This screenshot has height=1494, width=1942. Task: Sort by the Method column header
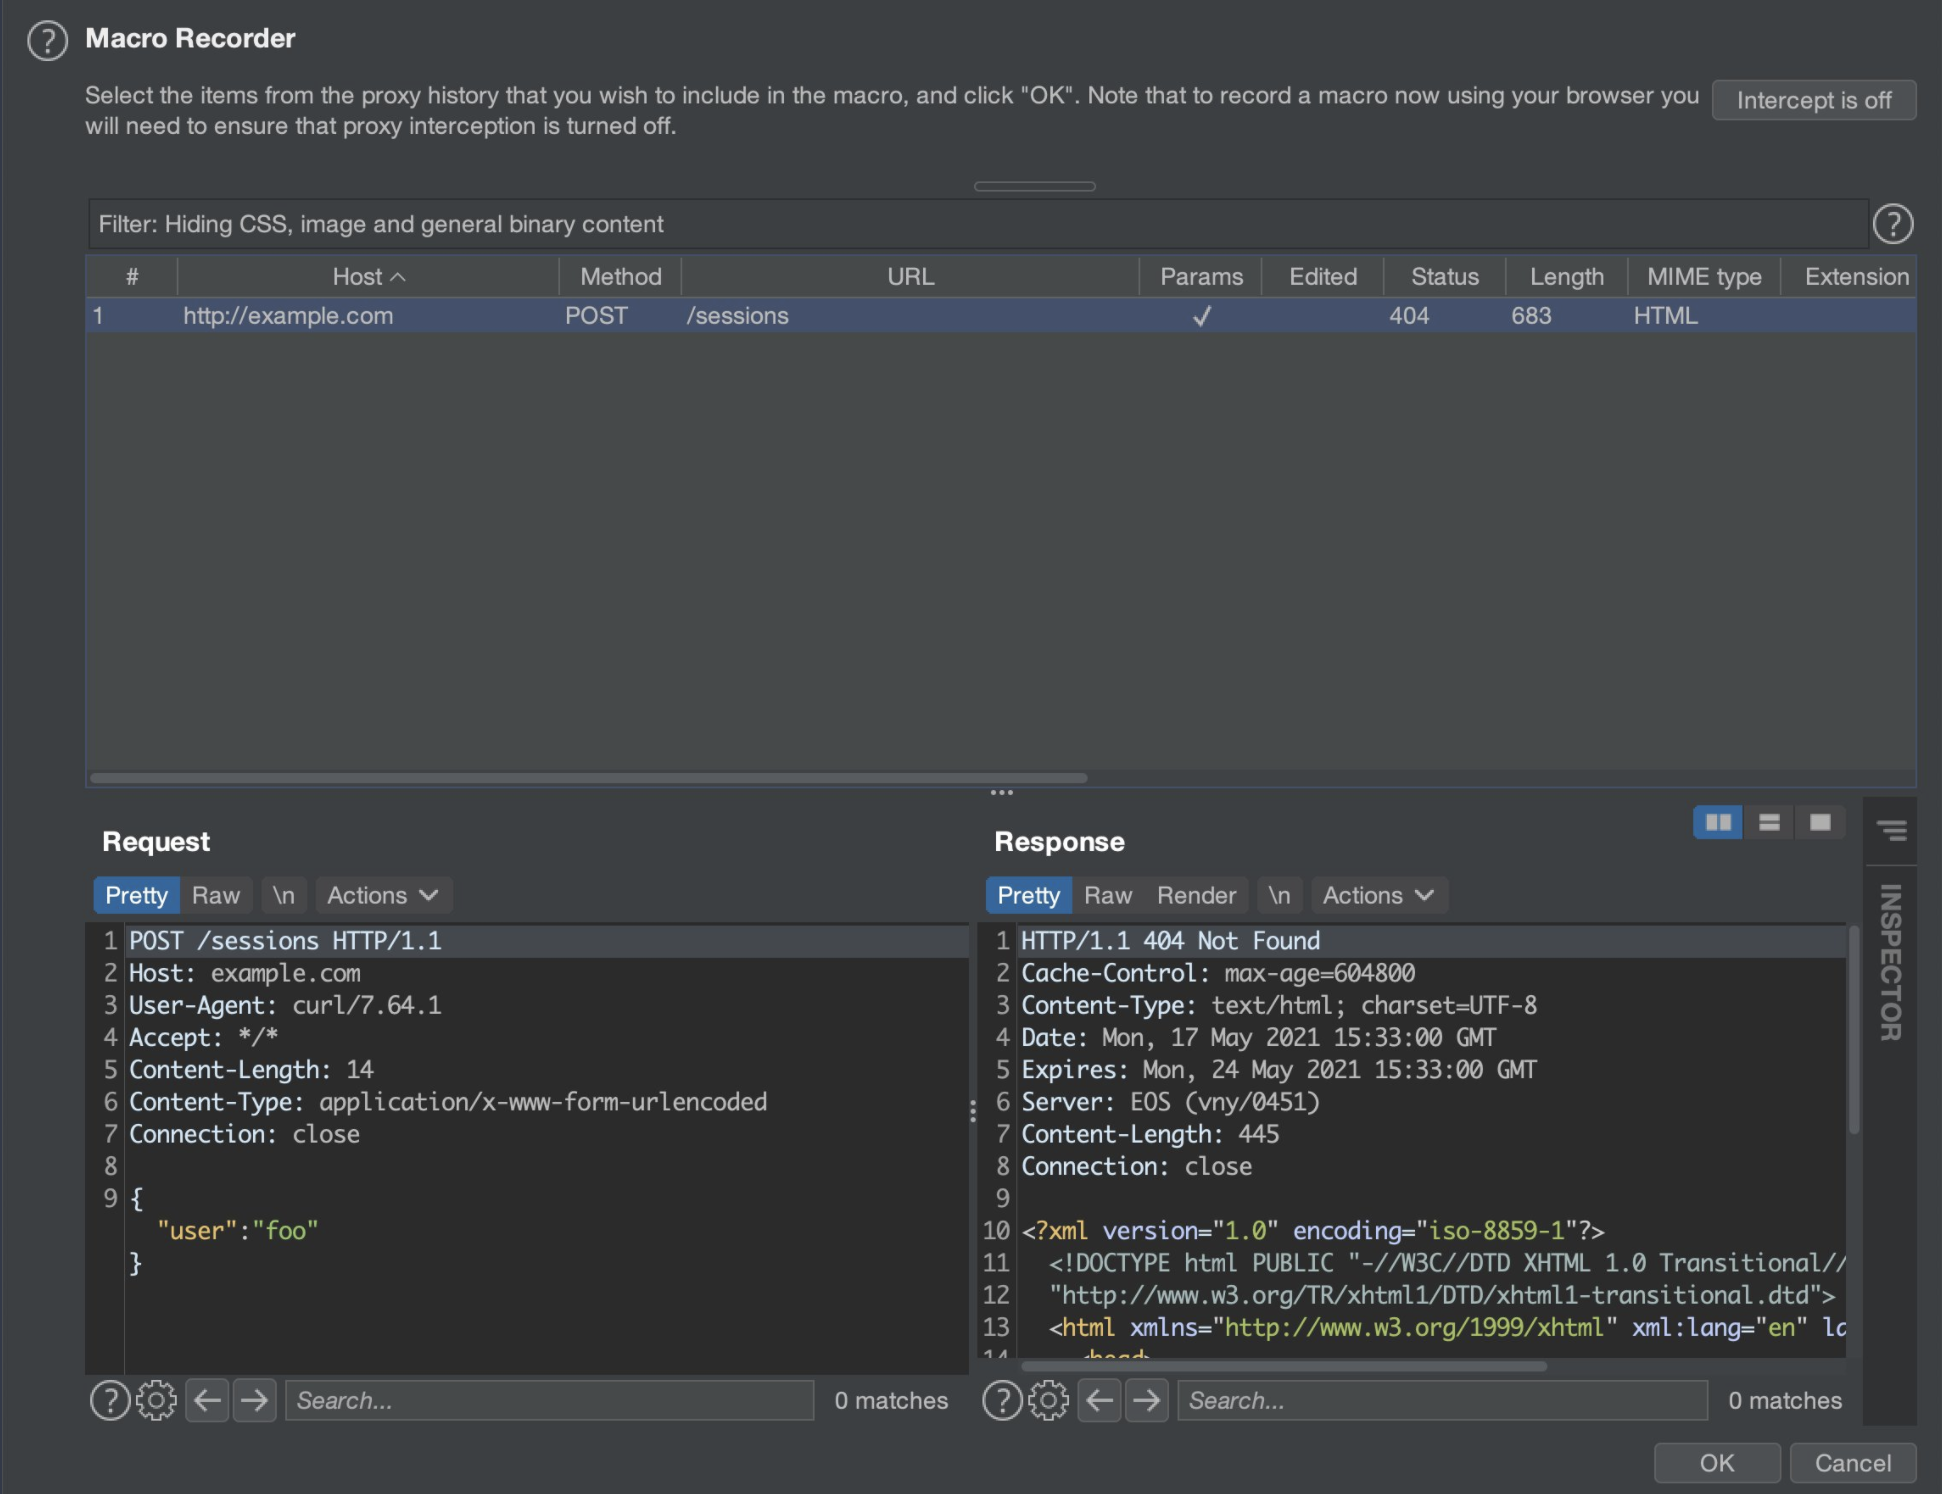tap(620, 277)
